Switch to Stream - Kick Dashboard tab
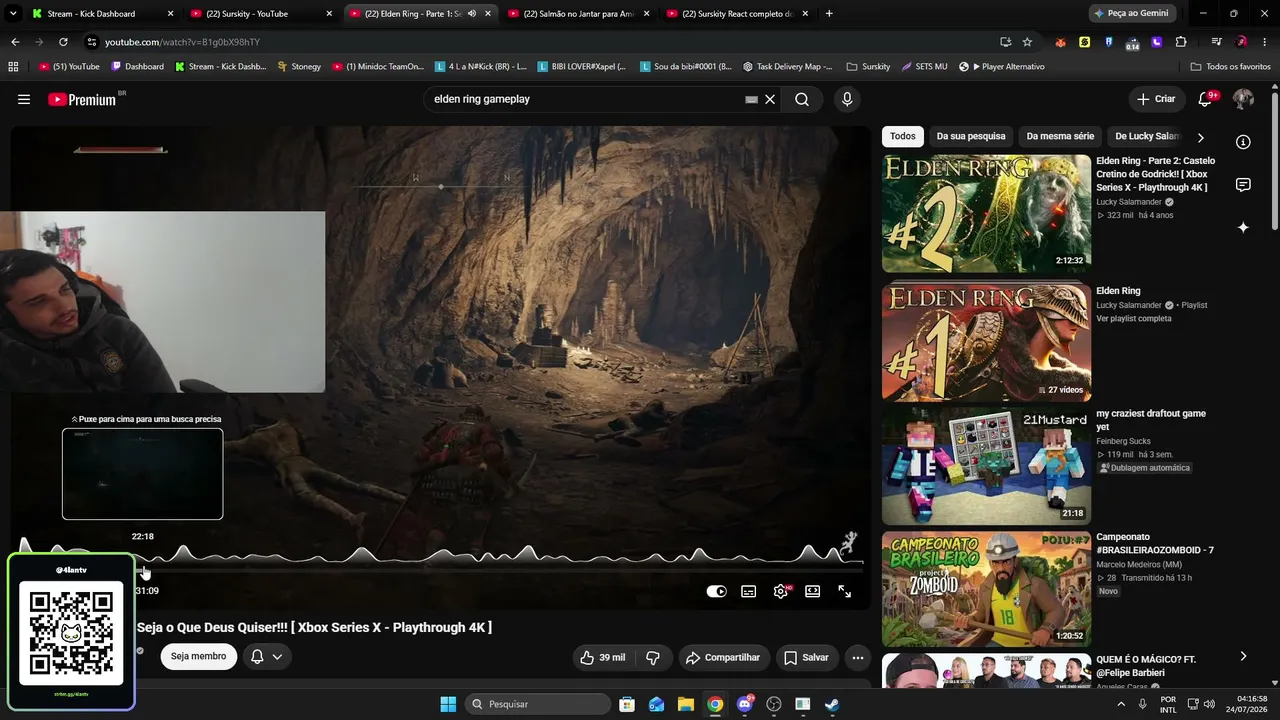 pyautogui.click(x=101, y=13)
